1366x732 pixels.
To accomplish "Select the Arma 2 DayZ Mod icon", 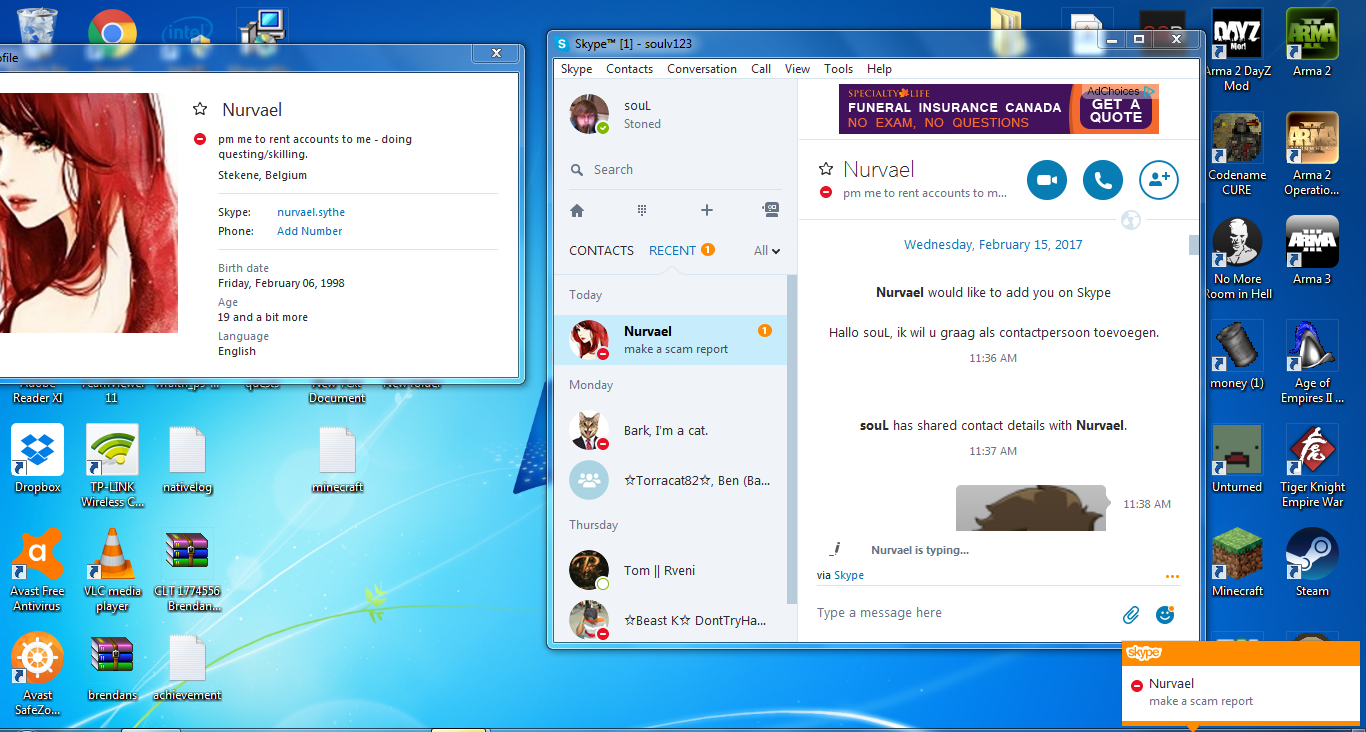I will click(1238, 50).
